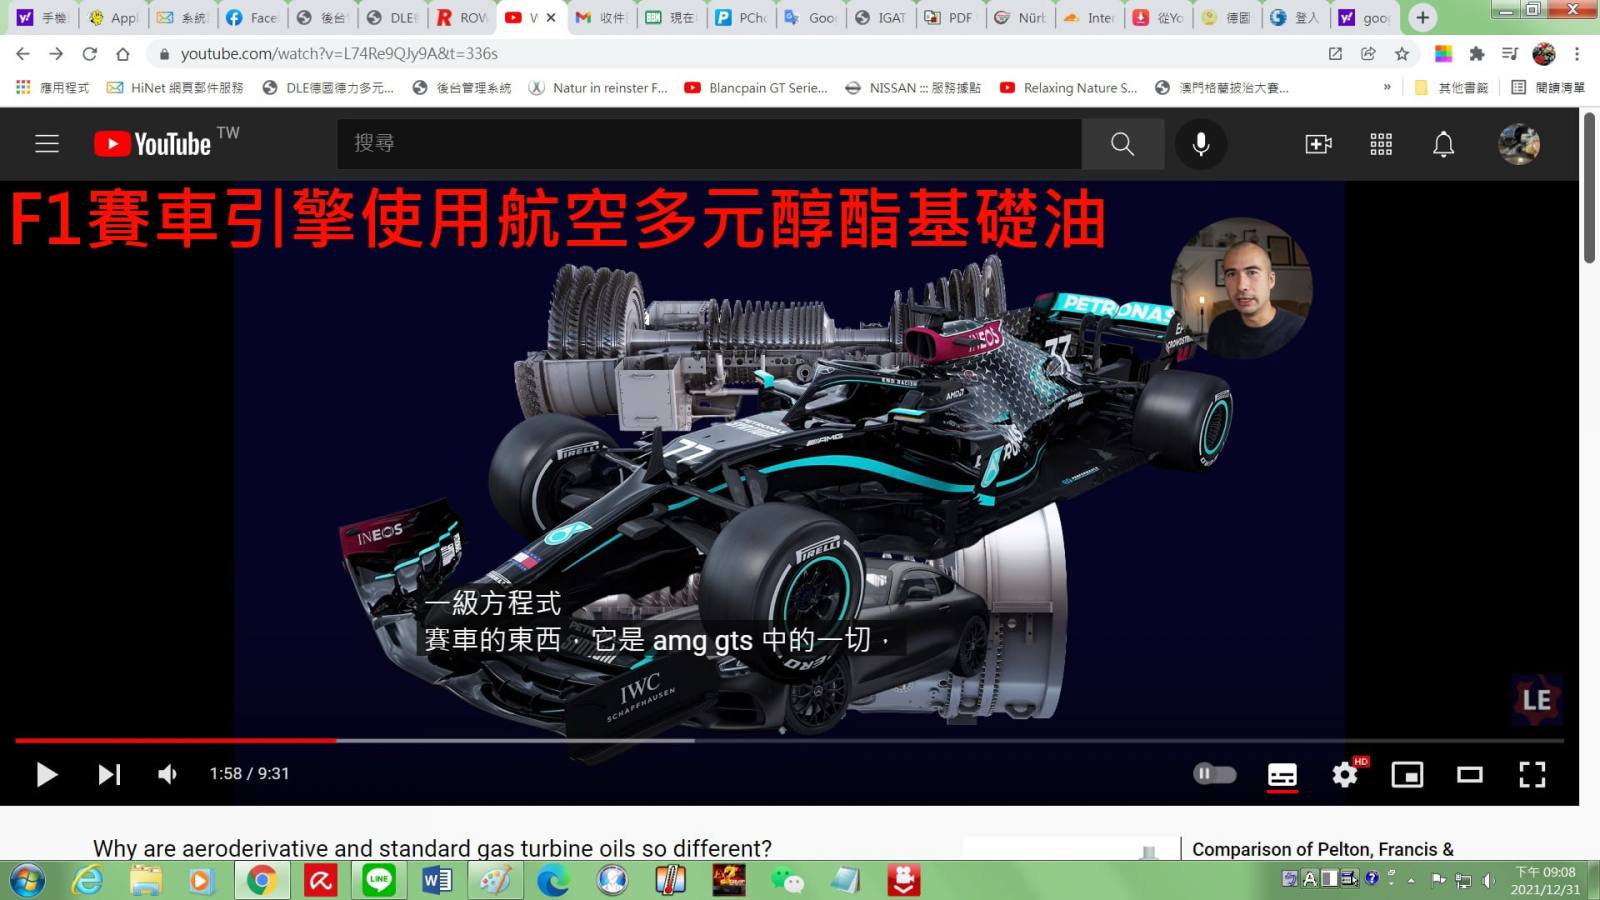The height and width of the screenshot is (900, 1600).
Task: Play the paused YouTube video
Action: pyautogui.click(x=46, y=774)
